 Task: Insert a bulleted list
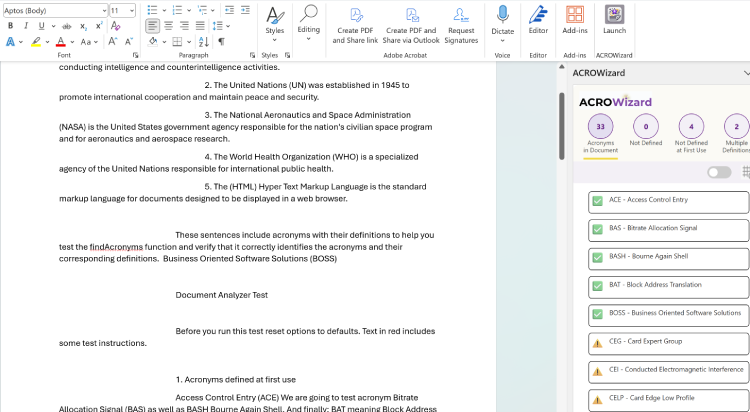tap(152, 10)
